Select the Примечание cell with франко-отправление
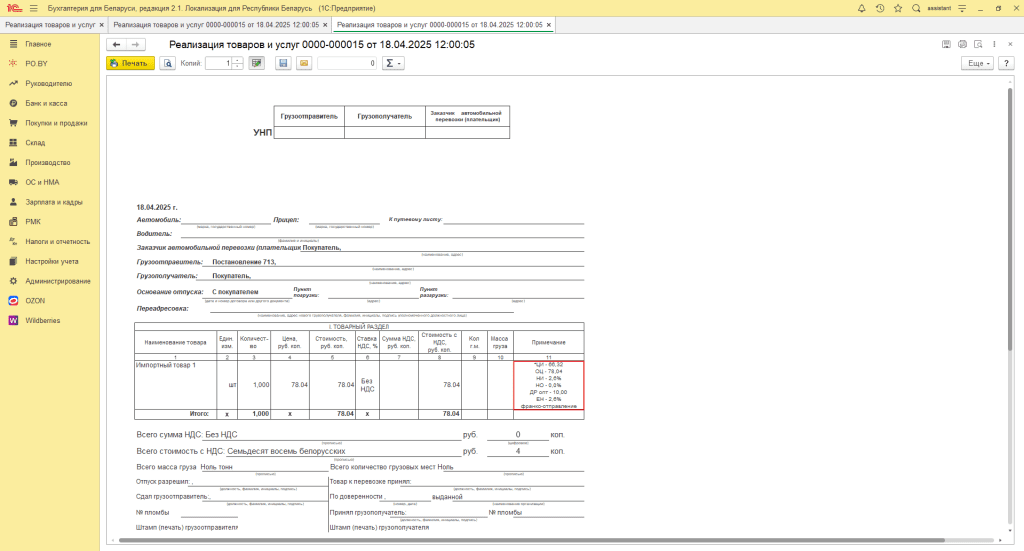1024x551 pixels. 549,385
